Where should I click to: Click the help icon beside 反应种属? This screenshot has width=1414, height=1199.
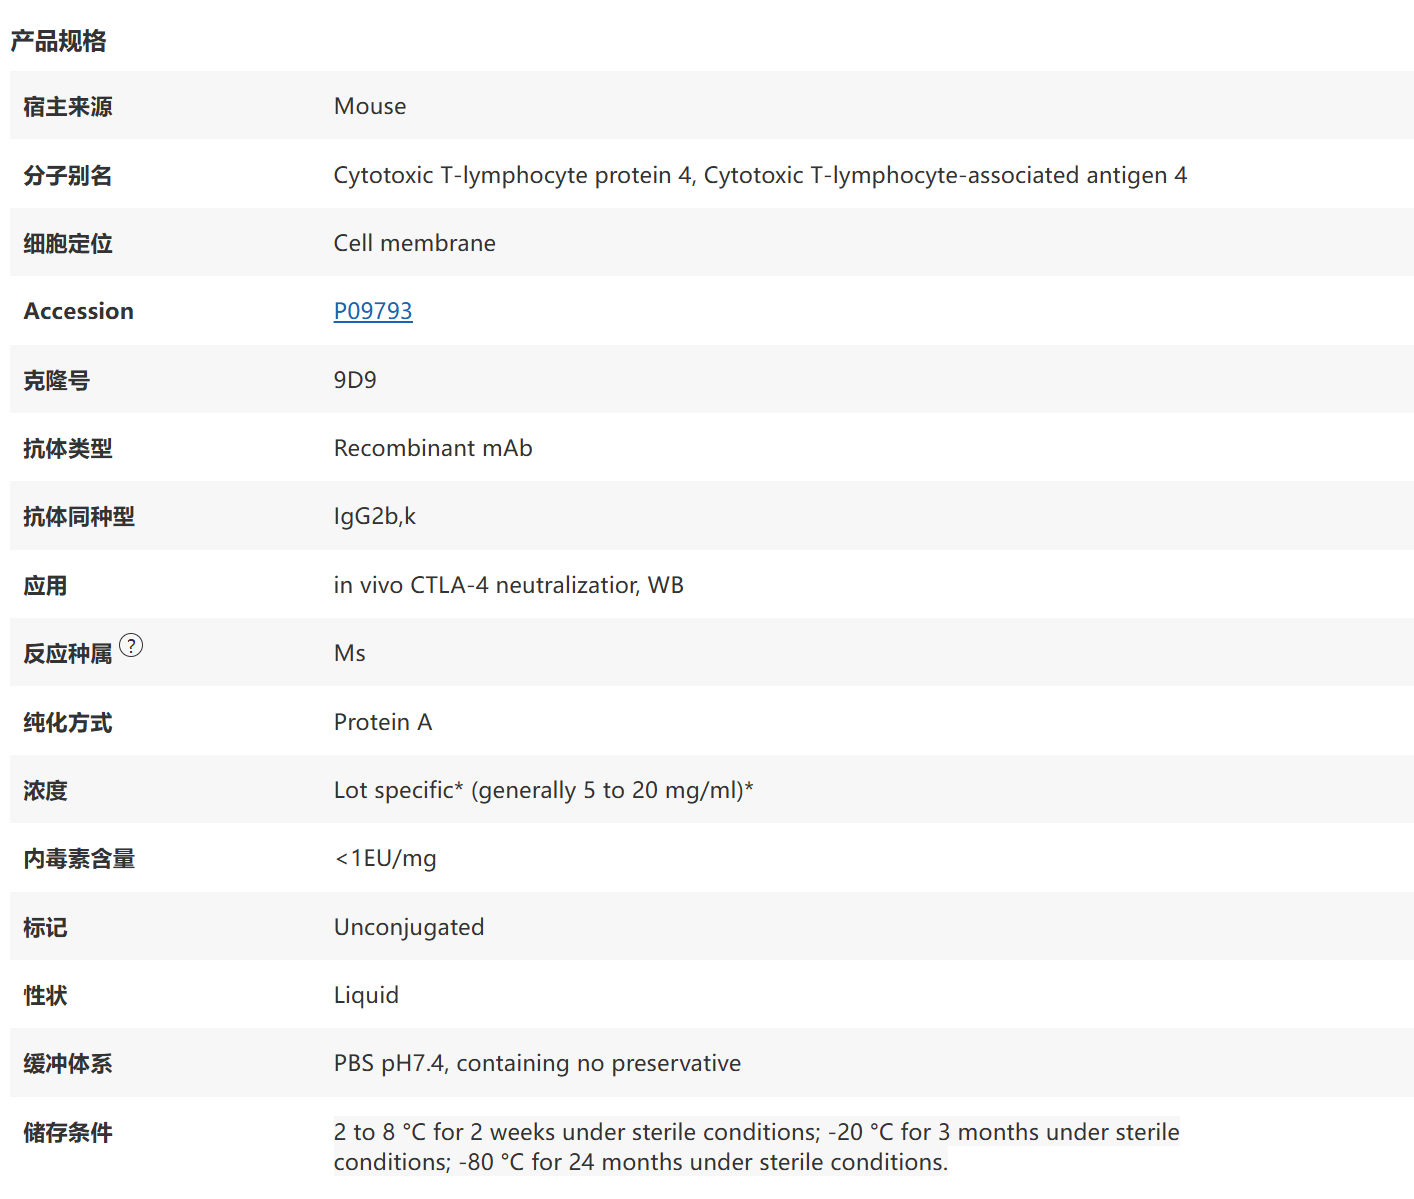point(131,646)
